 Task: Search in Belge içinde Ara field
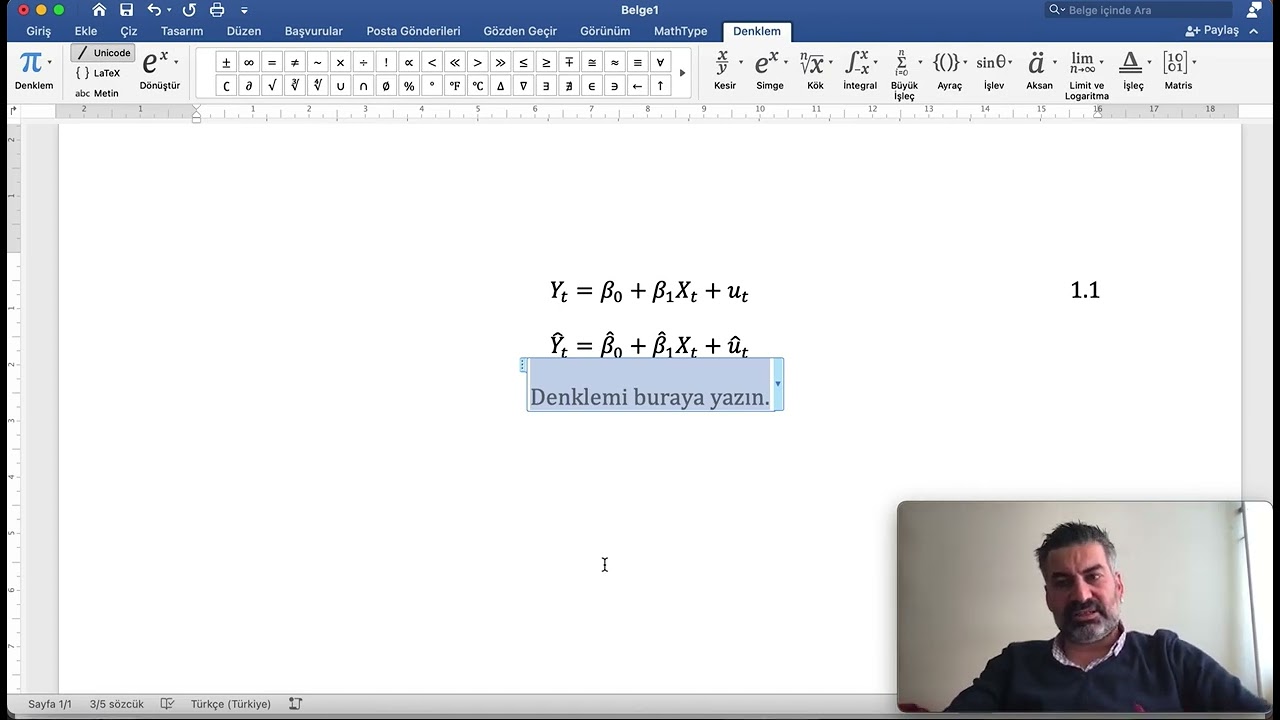[x=1139, y=10]
